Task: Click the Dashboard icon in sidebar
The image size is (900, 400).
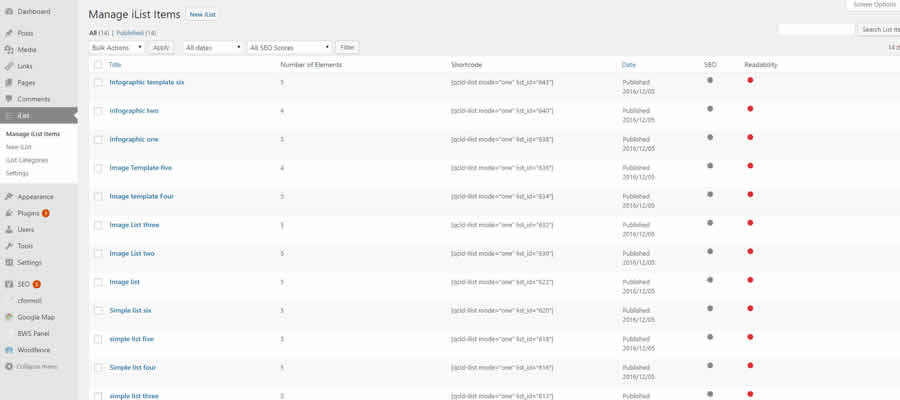Action: click(x=8, y=11)
